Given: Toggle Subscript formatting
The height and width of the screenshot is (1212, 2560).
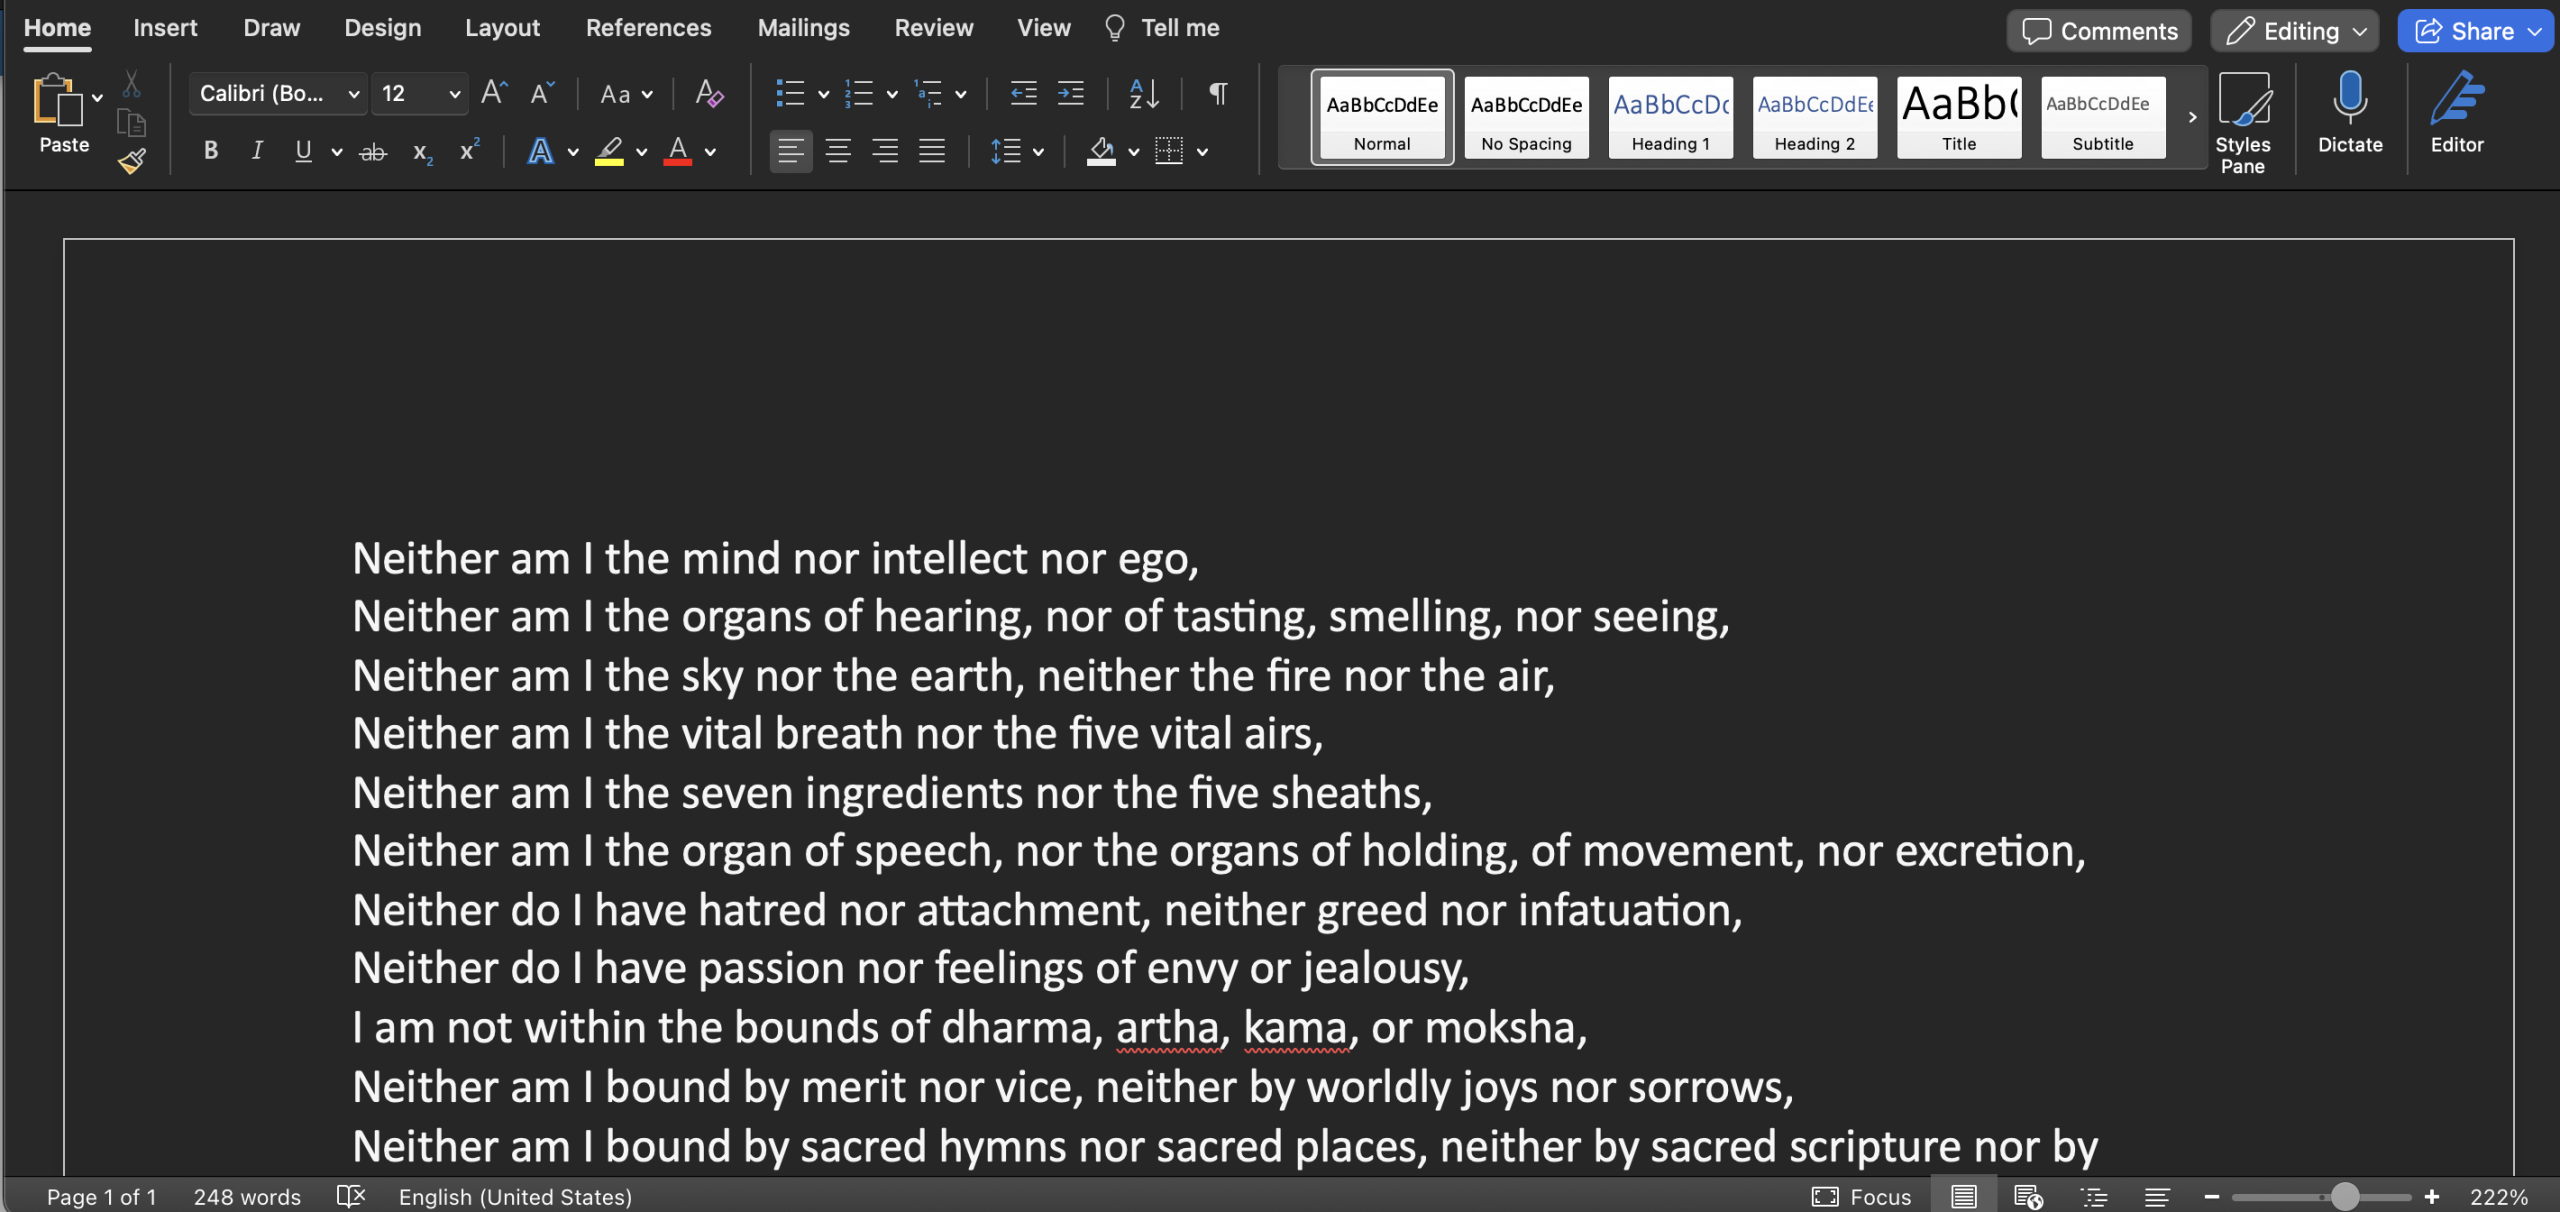Looking at the screenshot, I should (x=422, y=152).
